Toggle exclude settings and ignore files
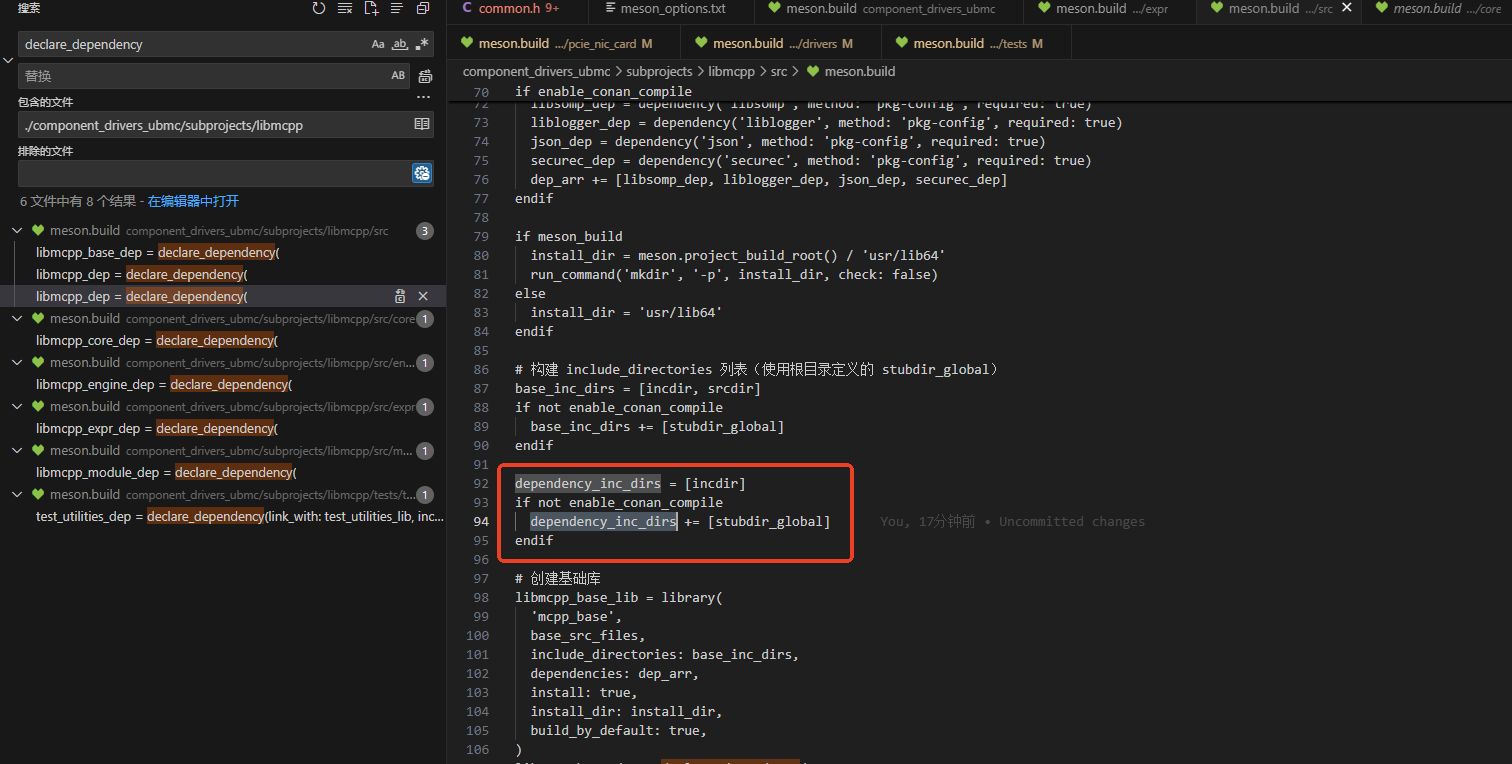1512x764 pixels. pyautogui.click(x=422, y=174)
